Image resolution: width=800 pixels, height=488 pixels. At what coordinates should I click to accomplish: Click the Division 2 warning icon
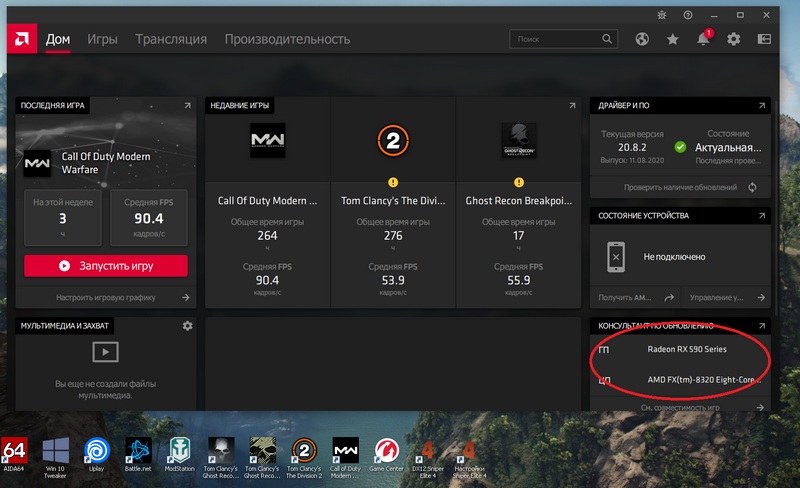point(393,182)
